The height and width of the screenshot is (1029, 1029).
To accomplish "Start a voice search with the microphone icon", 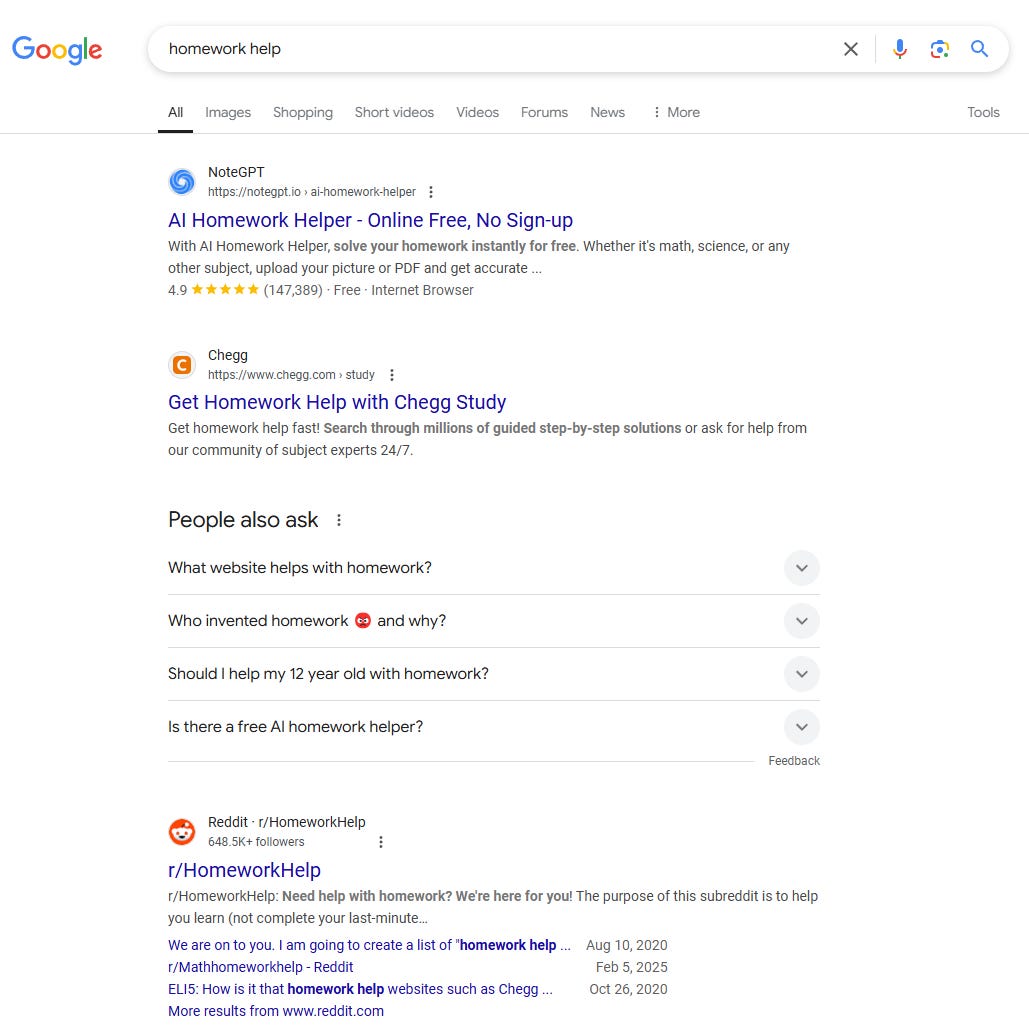I will (x=899, y=48).
